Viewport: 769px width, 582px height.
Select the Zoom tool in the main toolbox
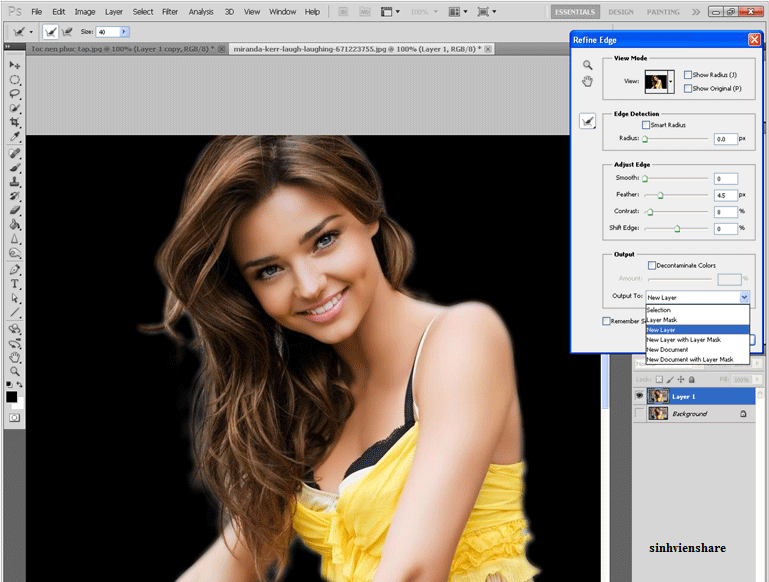[15, 371]
